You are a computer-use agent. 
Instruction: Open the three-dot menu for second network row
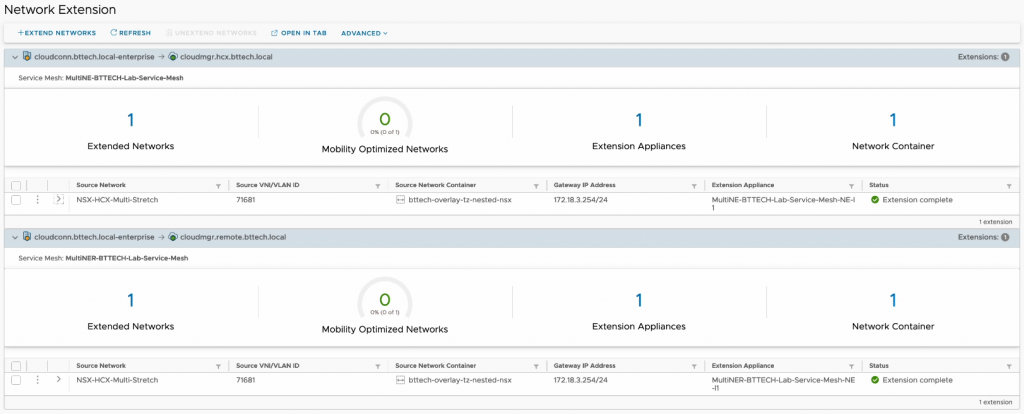click(x=38, y=380)
